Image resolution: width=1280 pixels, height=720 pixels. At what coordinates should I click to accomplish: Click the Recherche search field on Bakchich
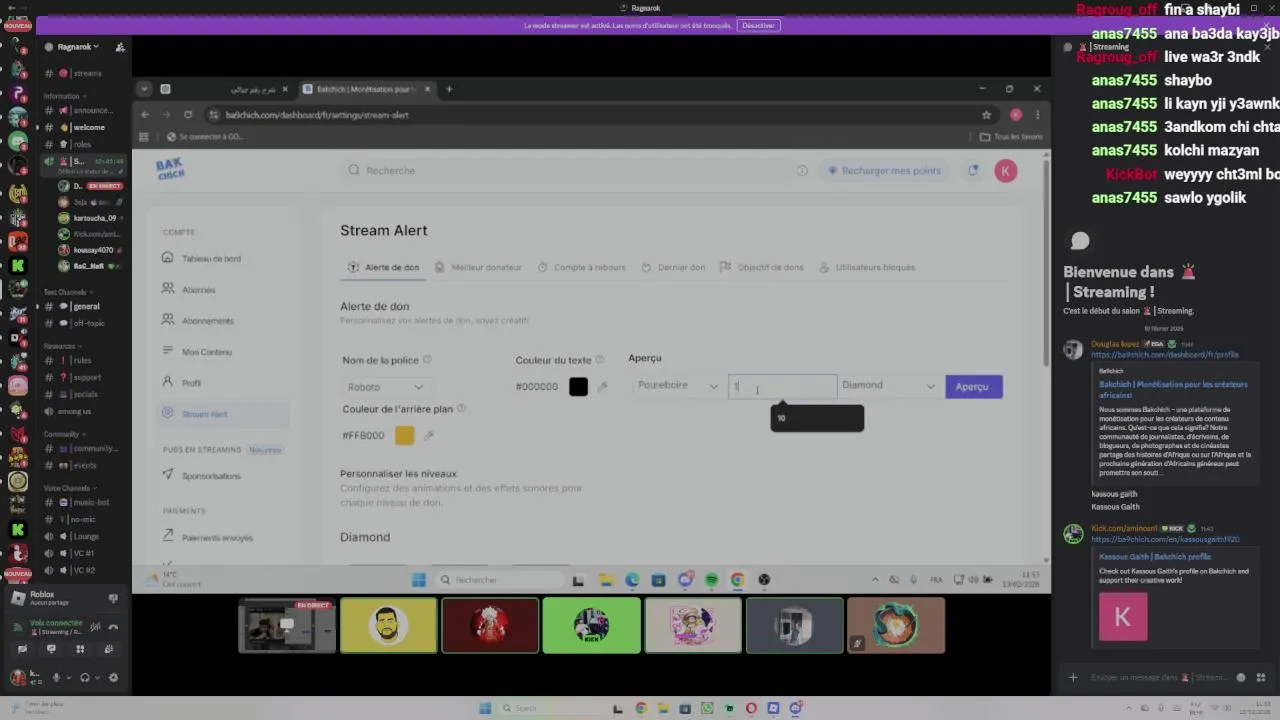point(565,170)
